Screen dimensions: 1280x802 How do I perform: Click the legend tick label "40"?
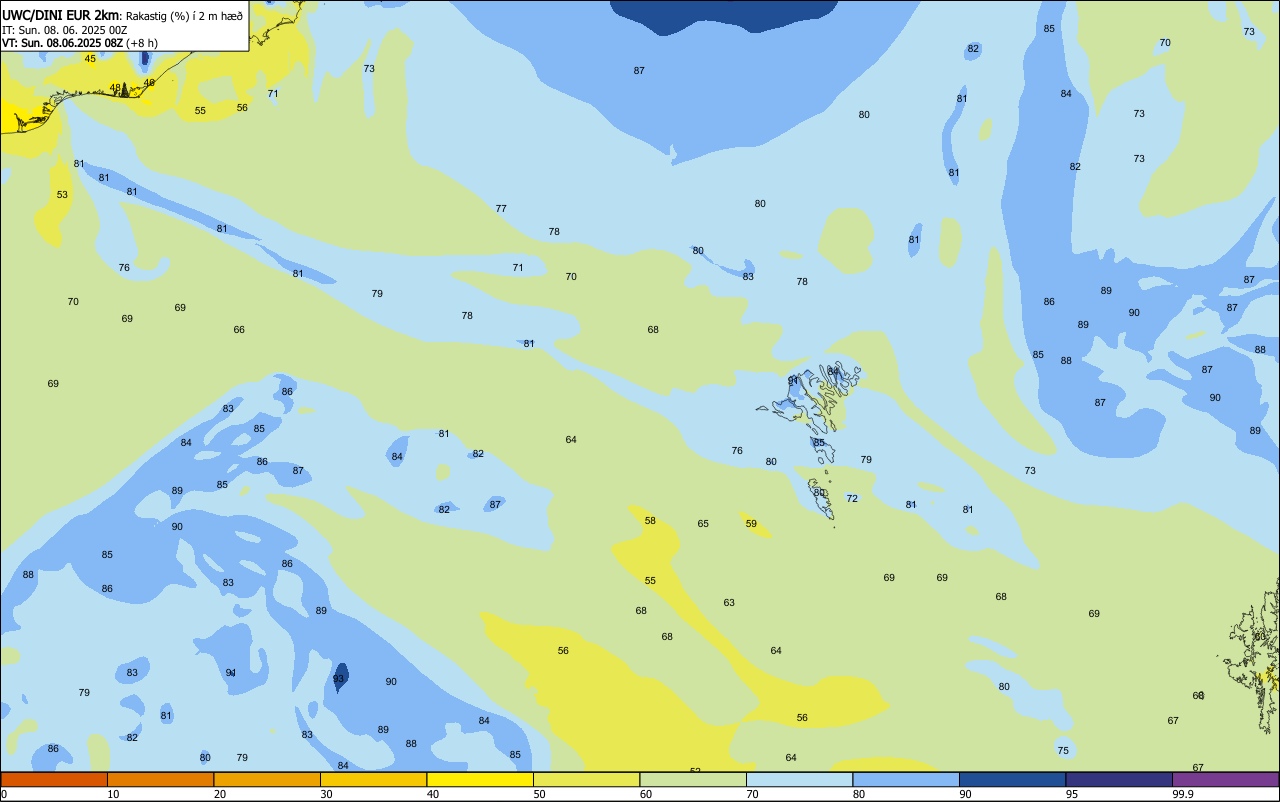point(433,794)
